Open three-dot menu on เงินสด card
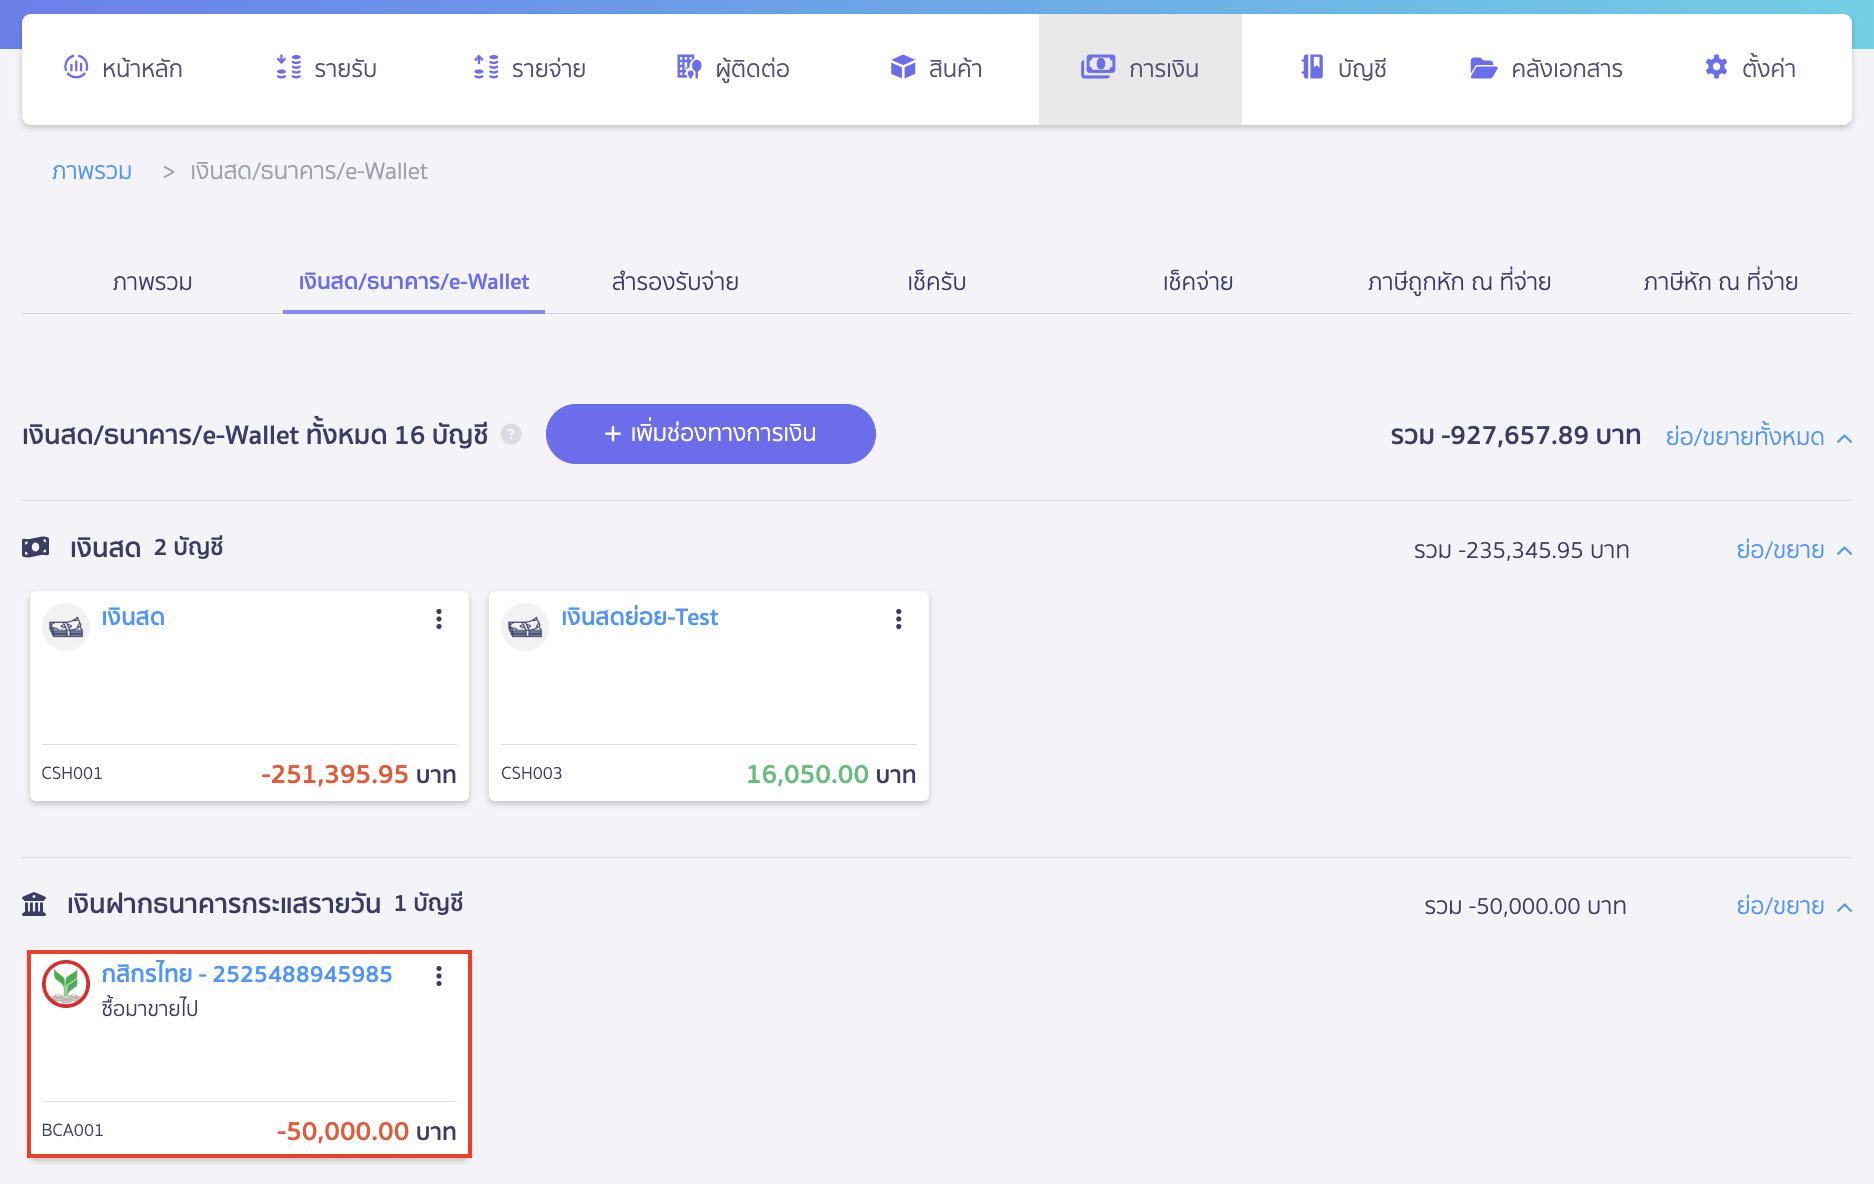This screenshot has height=1184, width=1874. click(439, 619)
